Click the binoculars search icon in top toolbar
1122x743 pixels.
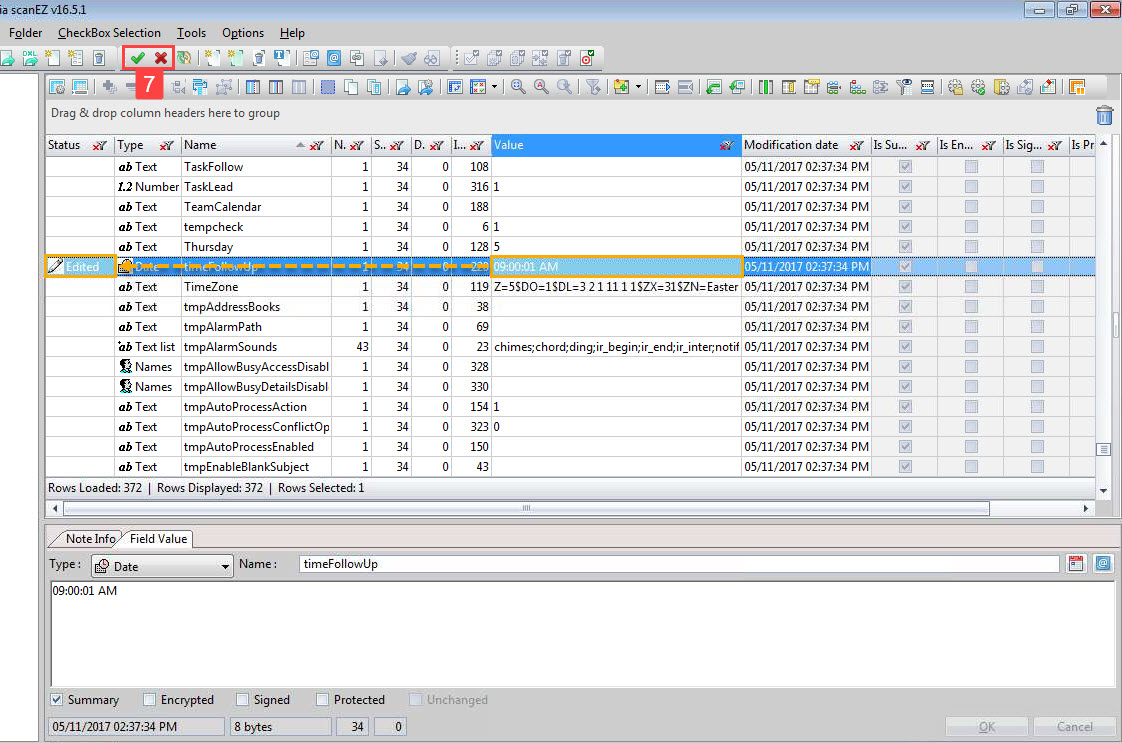432,58
